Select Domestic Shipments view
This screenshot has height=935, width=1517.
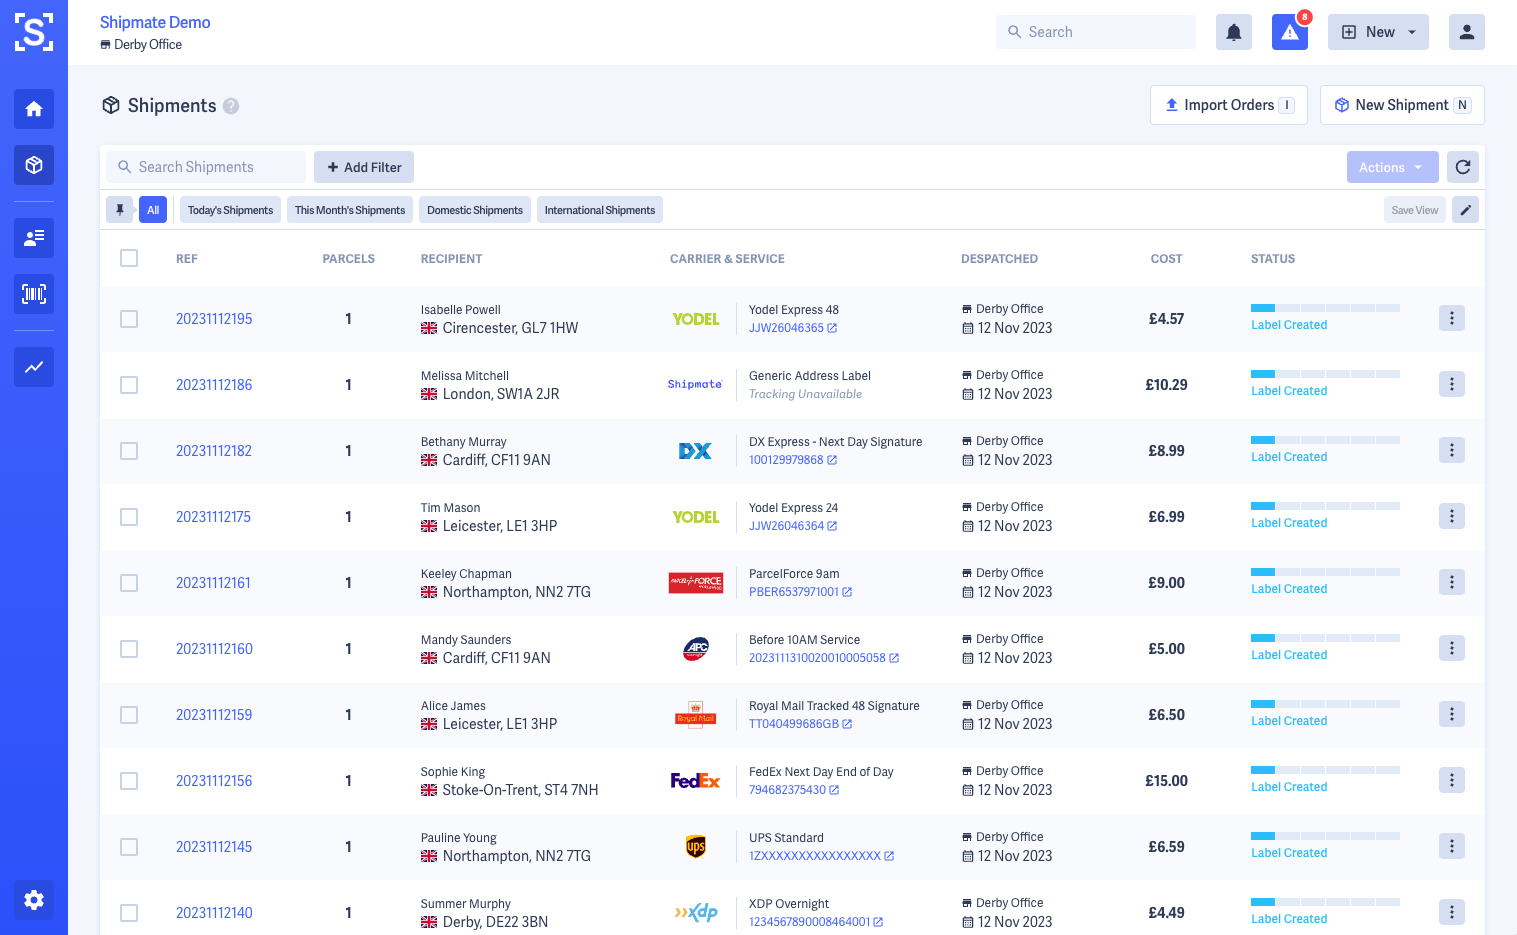(x=475, y=210)
